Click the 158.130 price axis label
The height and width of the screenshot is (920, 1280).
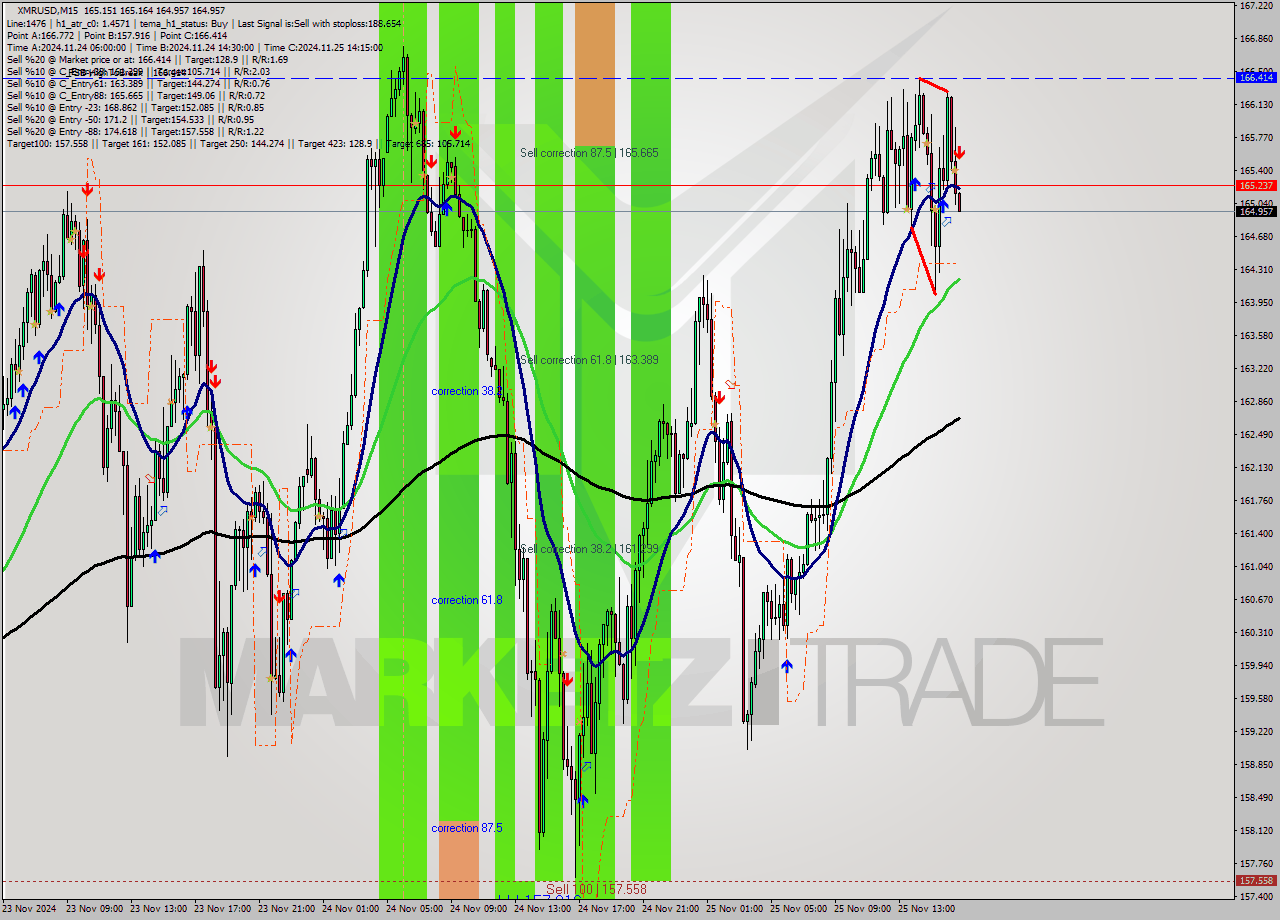(1256, 830)
